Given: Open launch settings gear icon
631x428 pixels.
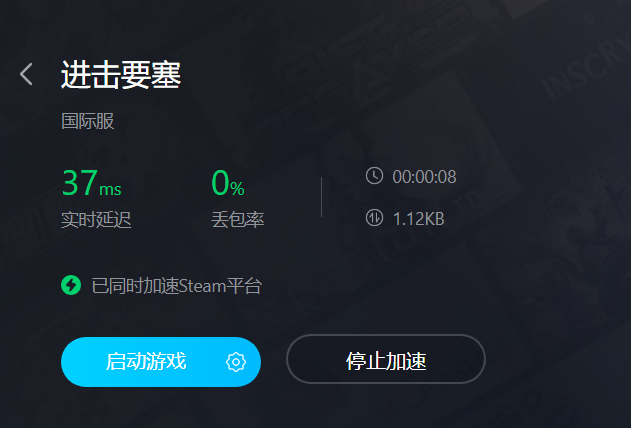Looking at the screenshot, I should pyautogui.click(x=236, y=362).
